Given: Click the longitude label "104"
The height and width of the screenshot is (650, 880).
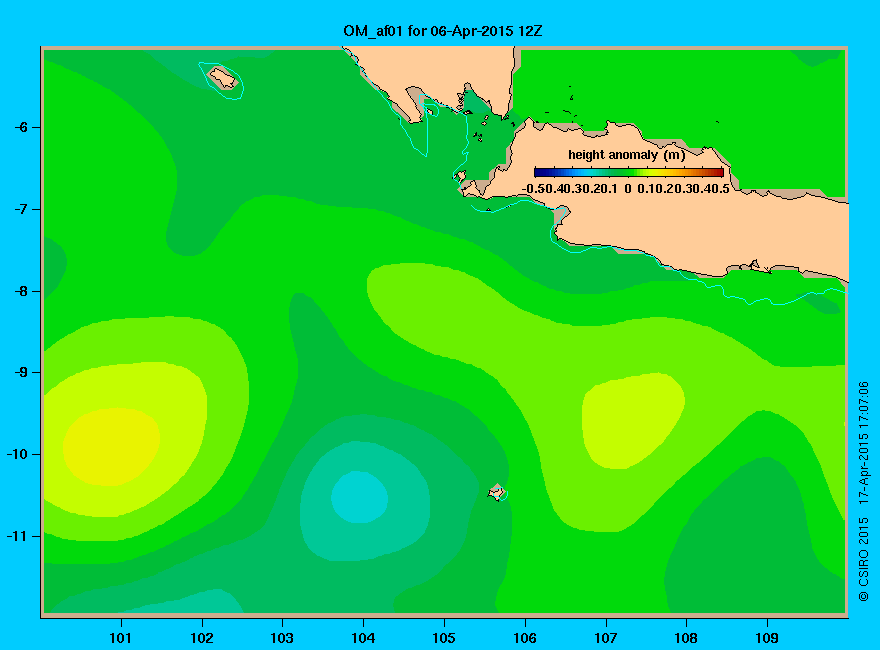Looking at the screenshot, I should [x=363, y=638].
